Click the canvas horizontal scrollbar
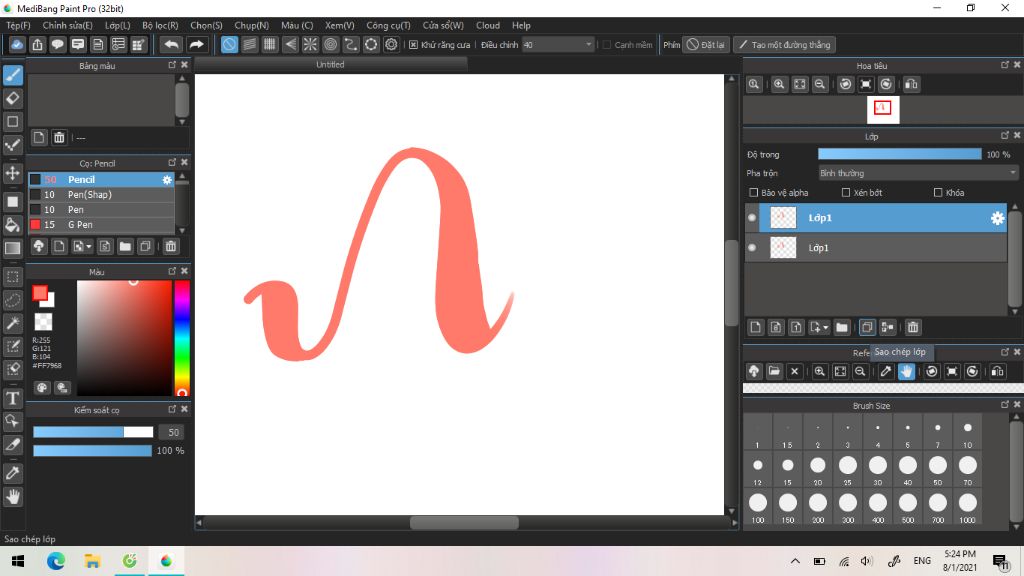The height and width of the screenshot is (576, 1024). (x=465, y=522)
